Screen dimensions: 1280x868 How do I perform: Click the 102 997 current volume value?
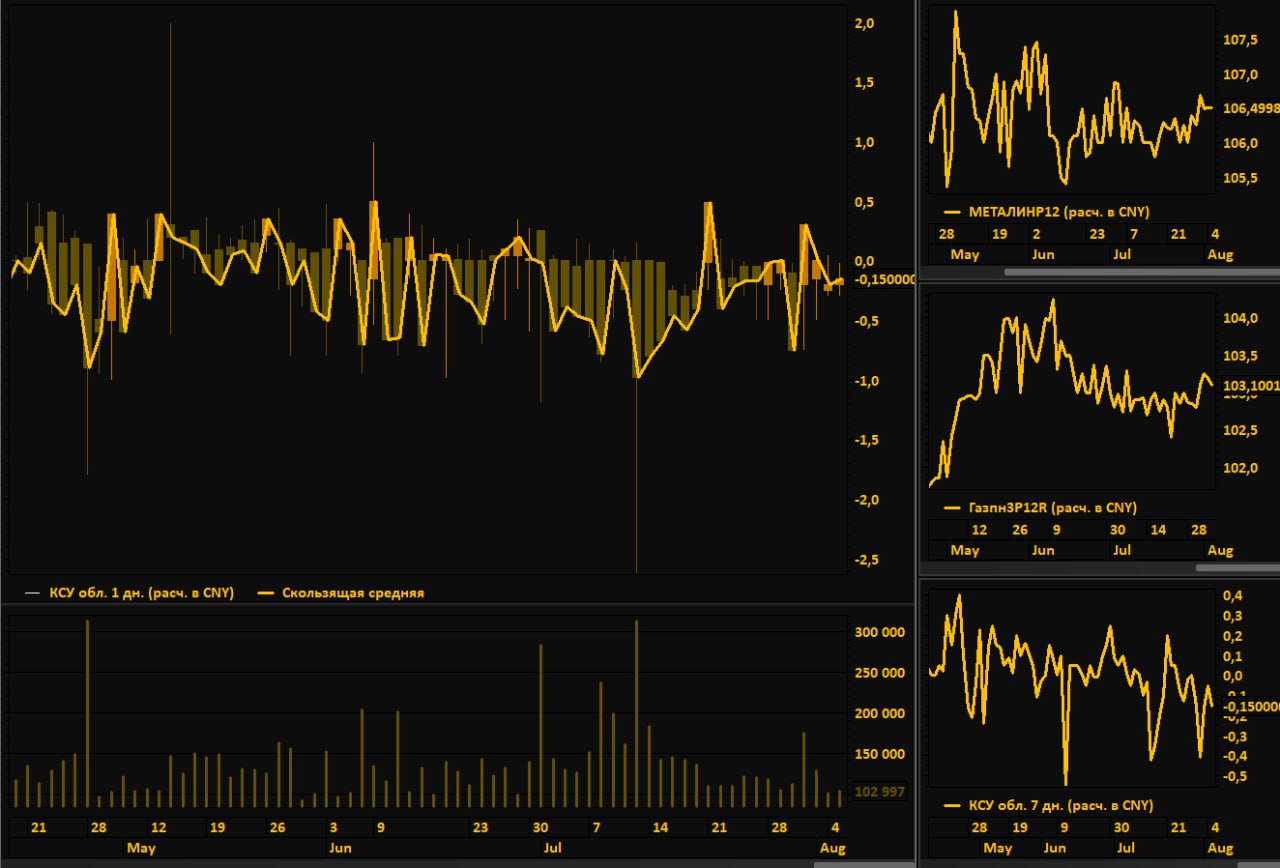point(880,792)
